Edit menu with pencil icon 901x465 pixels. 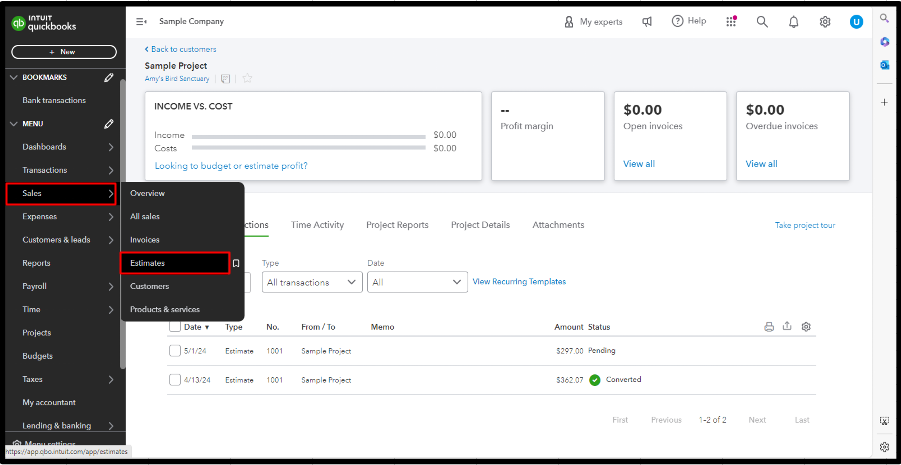(x=109, y=124)
